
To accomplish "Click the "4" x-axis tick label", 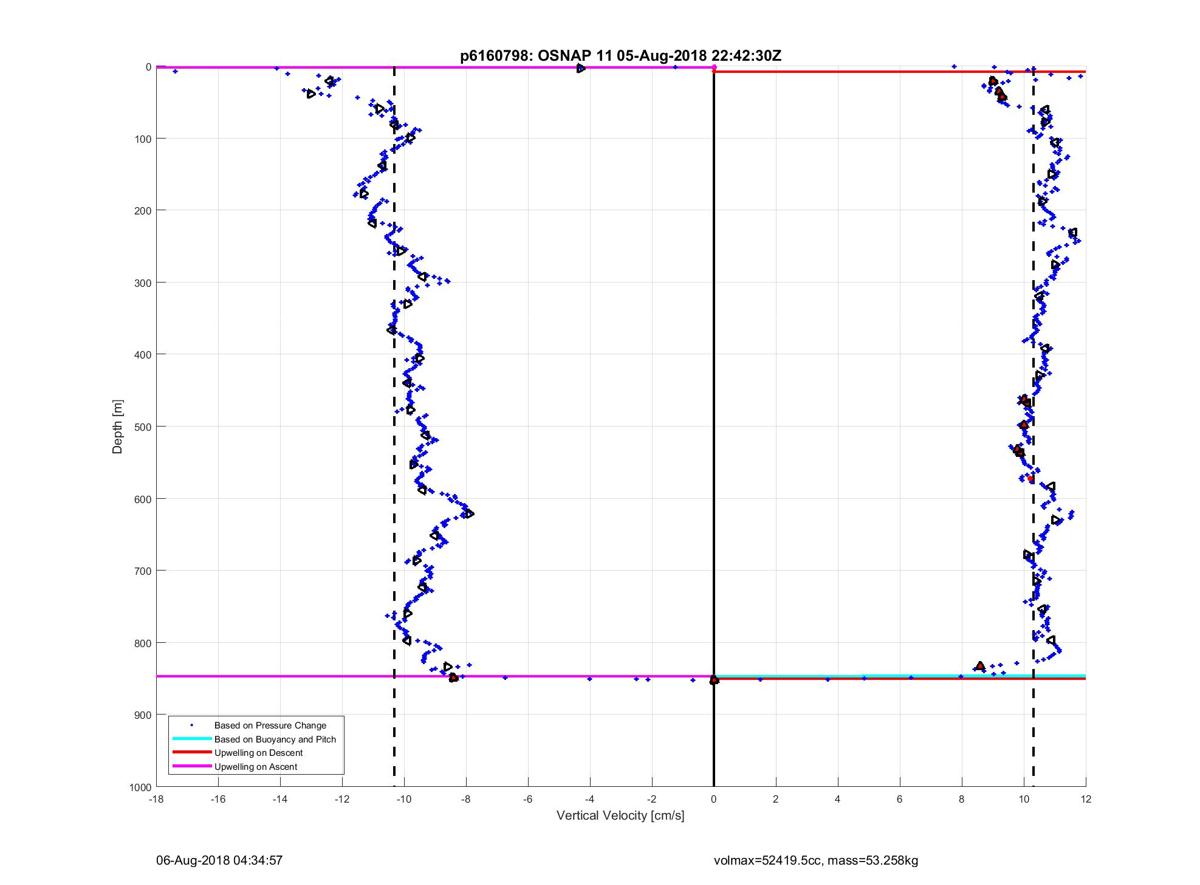I will point(838,799).
